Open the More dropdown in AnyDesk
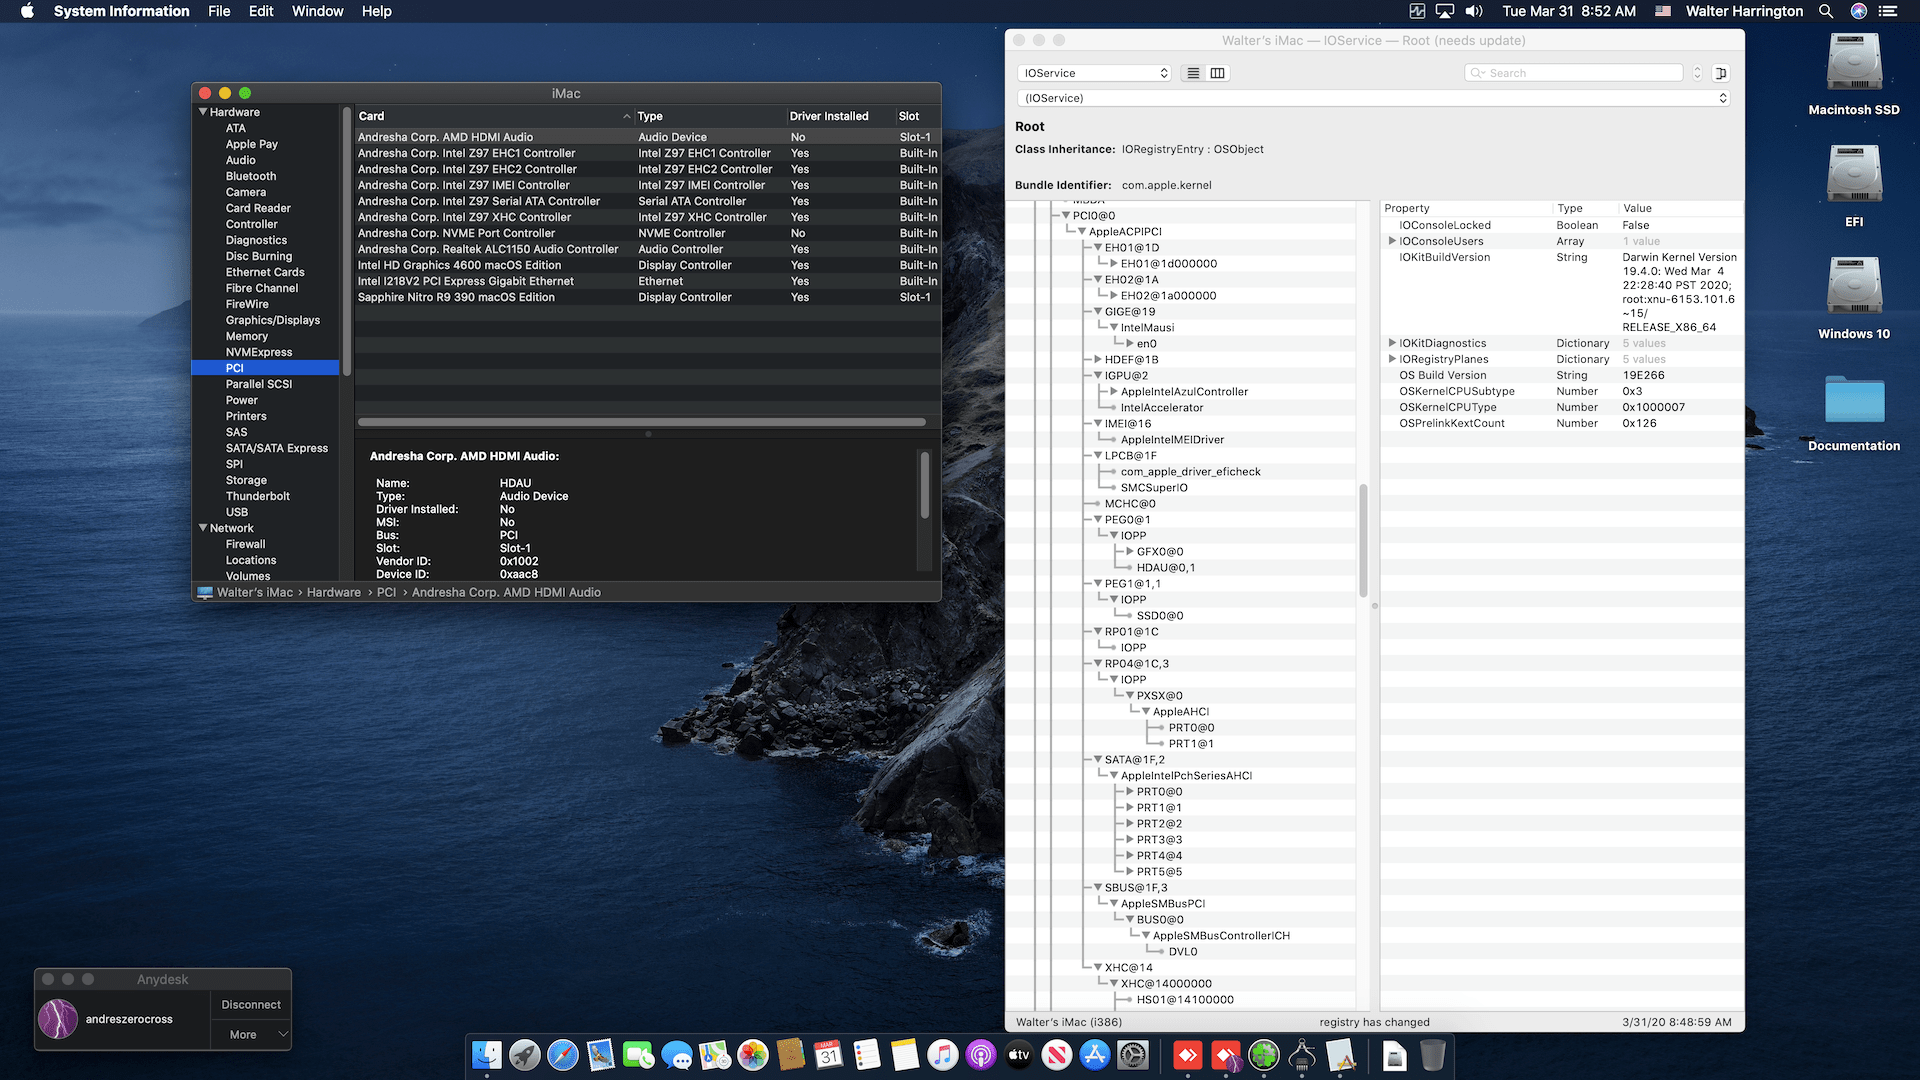This screenshot has height=1080, width=1920. click(251, 1034)
